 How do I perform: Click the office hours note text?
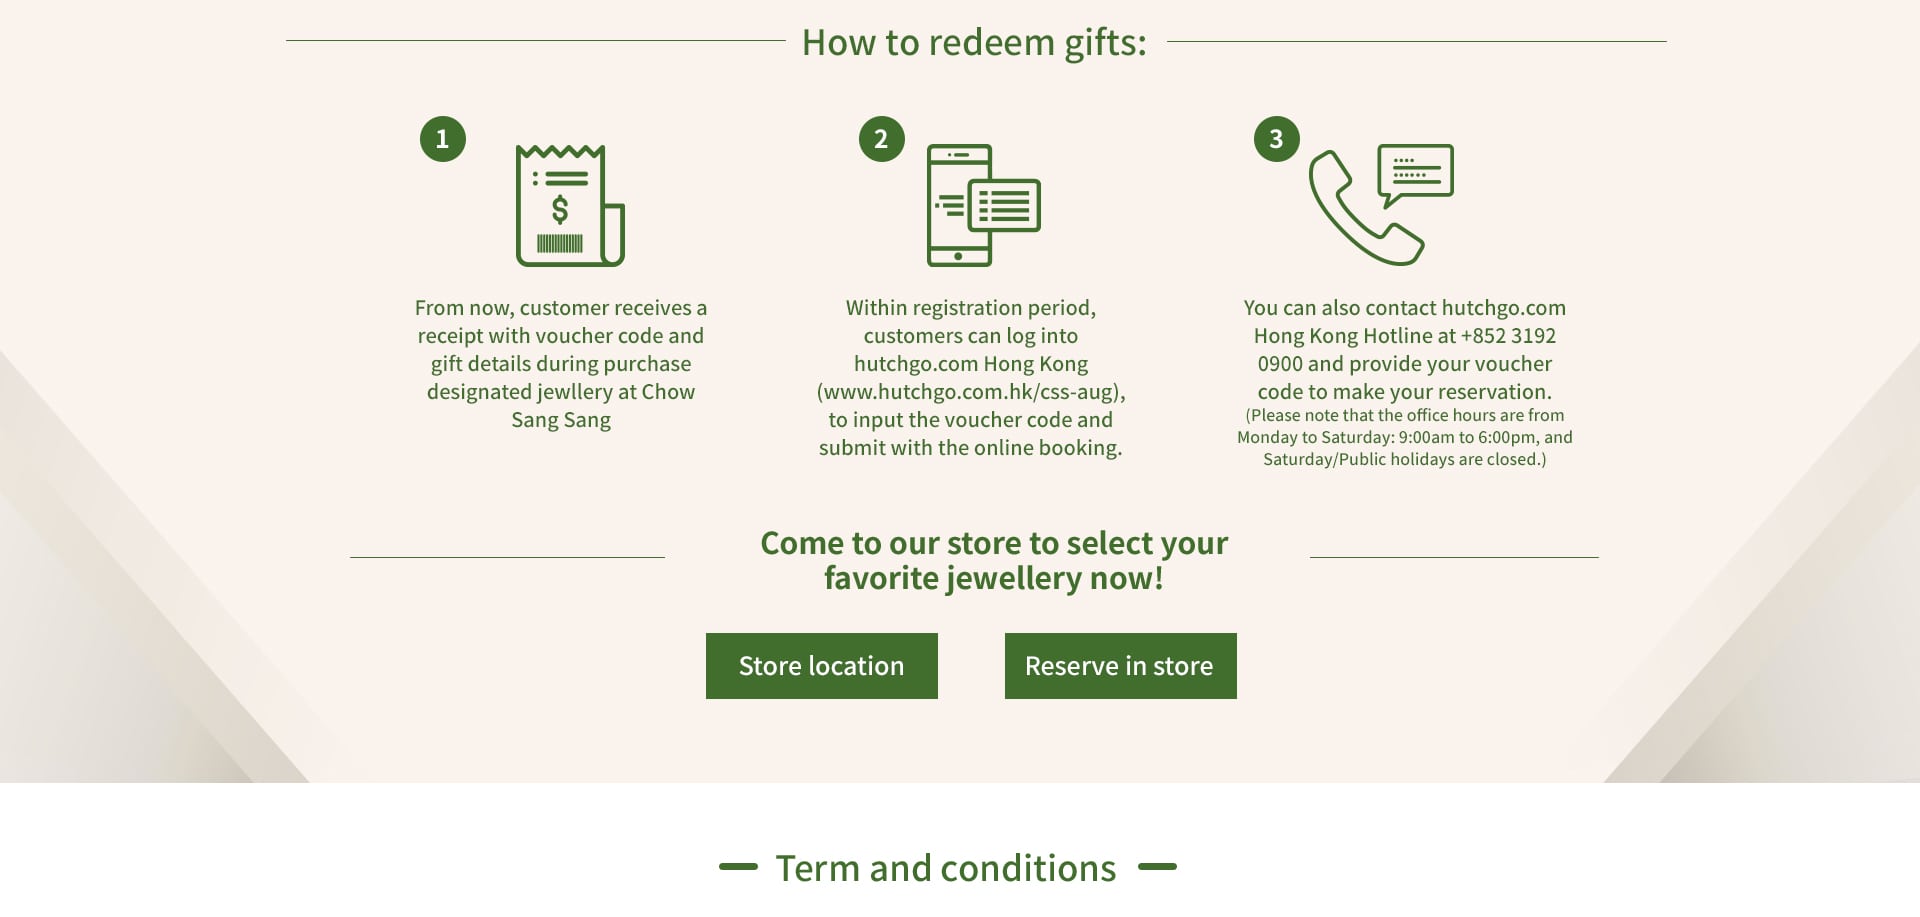1404,437
